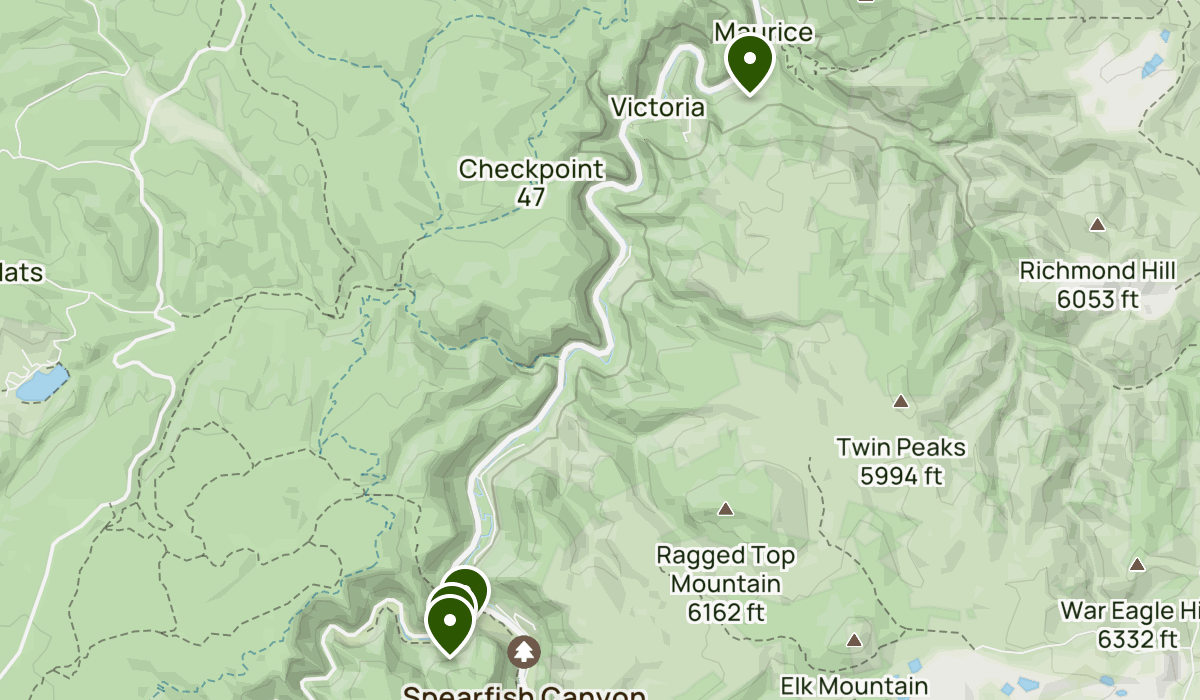Viewport: 1200px width, 700px height.
Task: Click the Spearfish Canyon label text
Action: 524,692
